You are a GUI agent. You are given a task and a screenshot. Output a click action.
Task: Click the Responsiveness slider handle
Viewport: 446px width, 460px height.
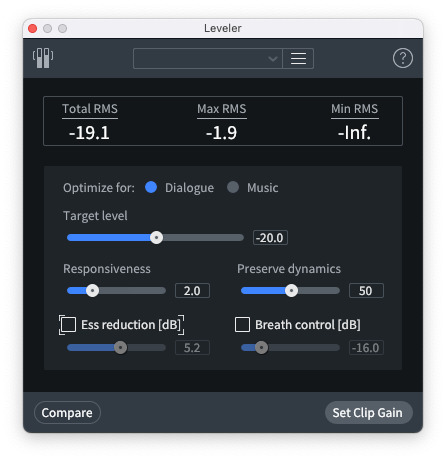click(92, 291)
